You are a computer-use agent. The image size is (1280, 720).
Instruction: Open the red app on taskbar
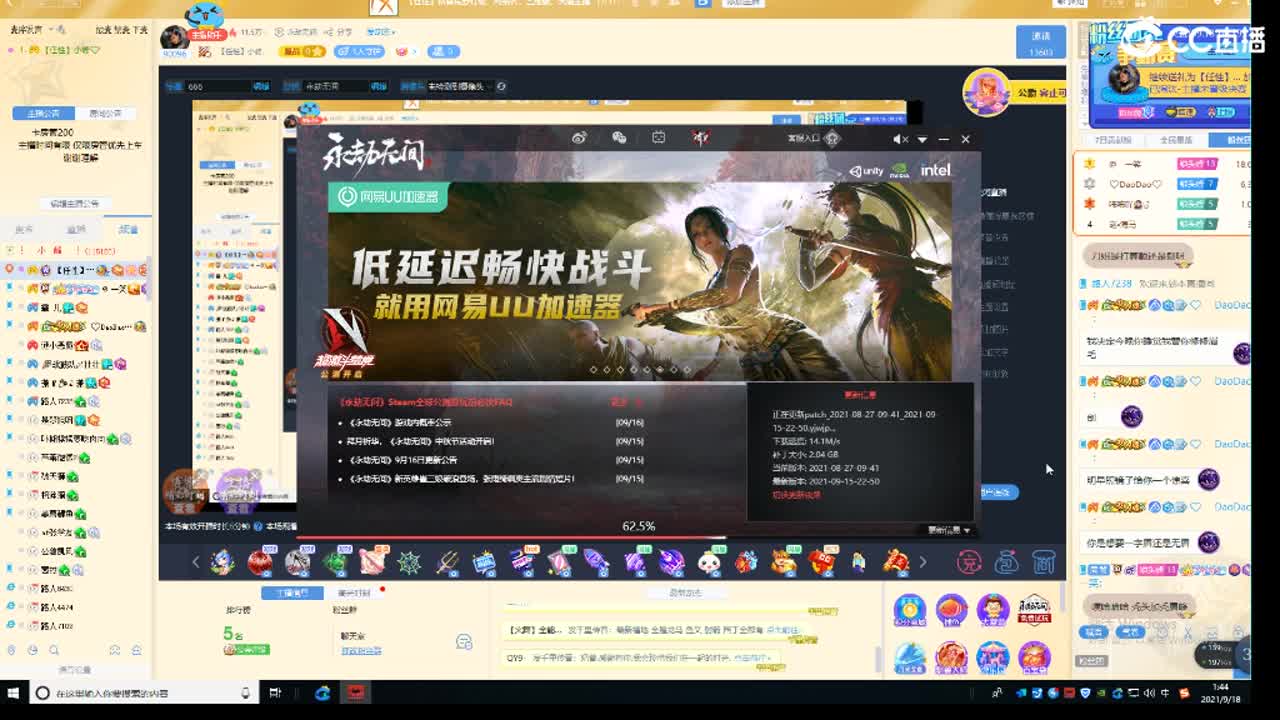pyautogui.click(x=355, y=693)
